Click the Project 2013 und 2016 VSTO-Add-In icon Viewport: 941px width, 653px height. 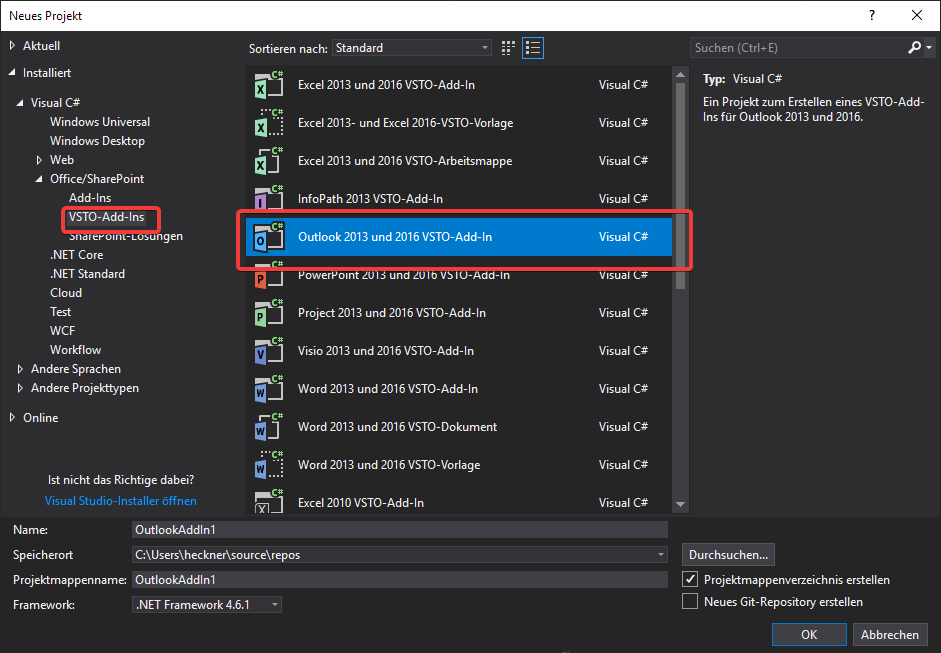click(268, 313)
